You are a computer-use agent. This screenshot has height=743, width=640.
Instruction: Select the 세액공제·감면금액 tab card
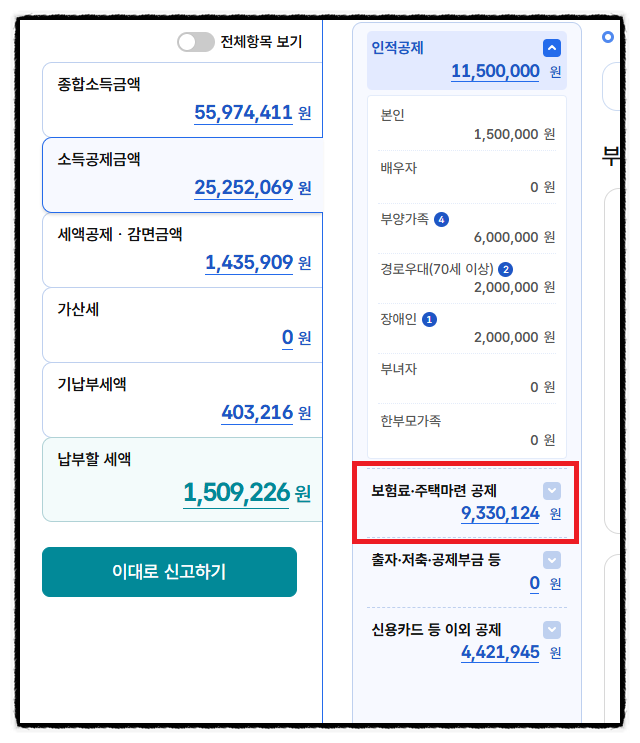click(183, 250)
